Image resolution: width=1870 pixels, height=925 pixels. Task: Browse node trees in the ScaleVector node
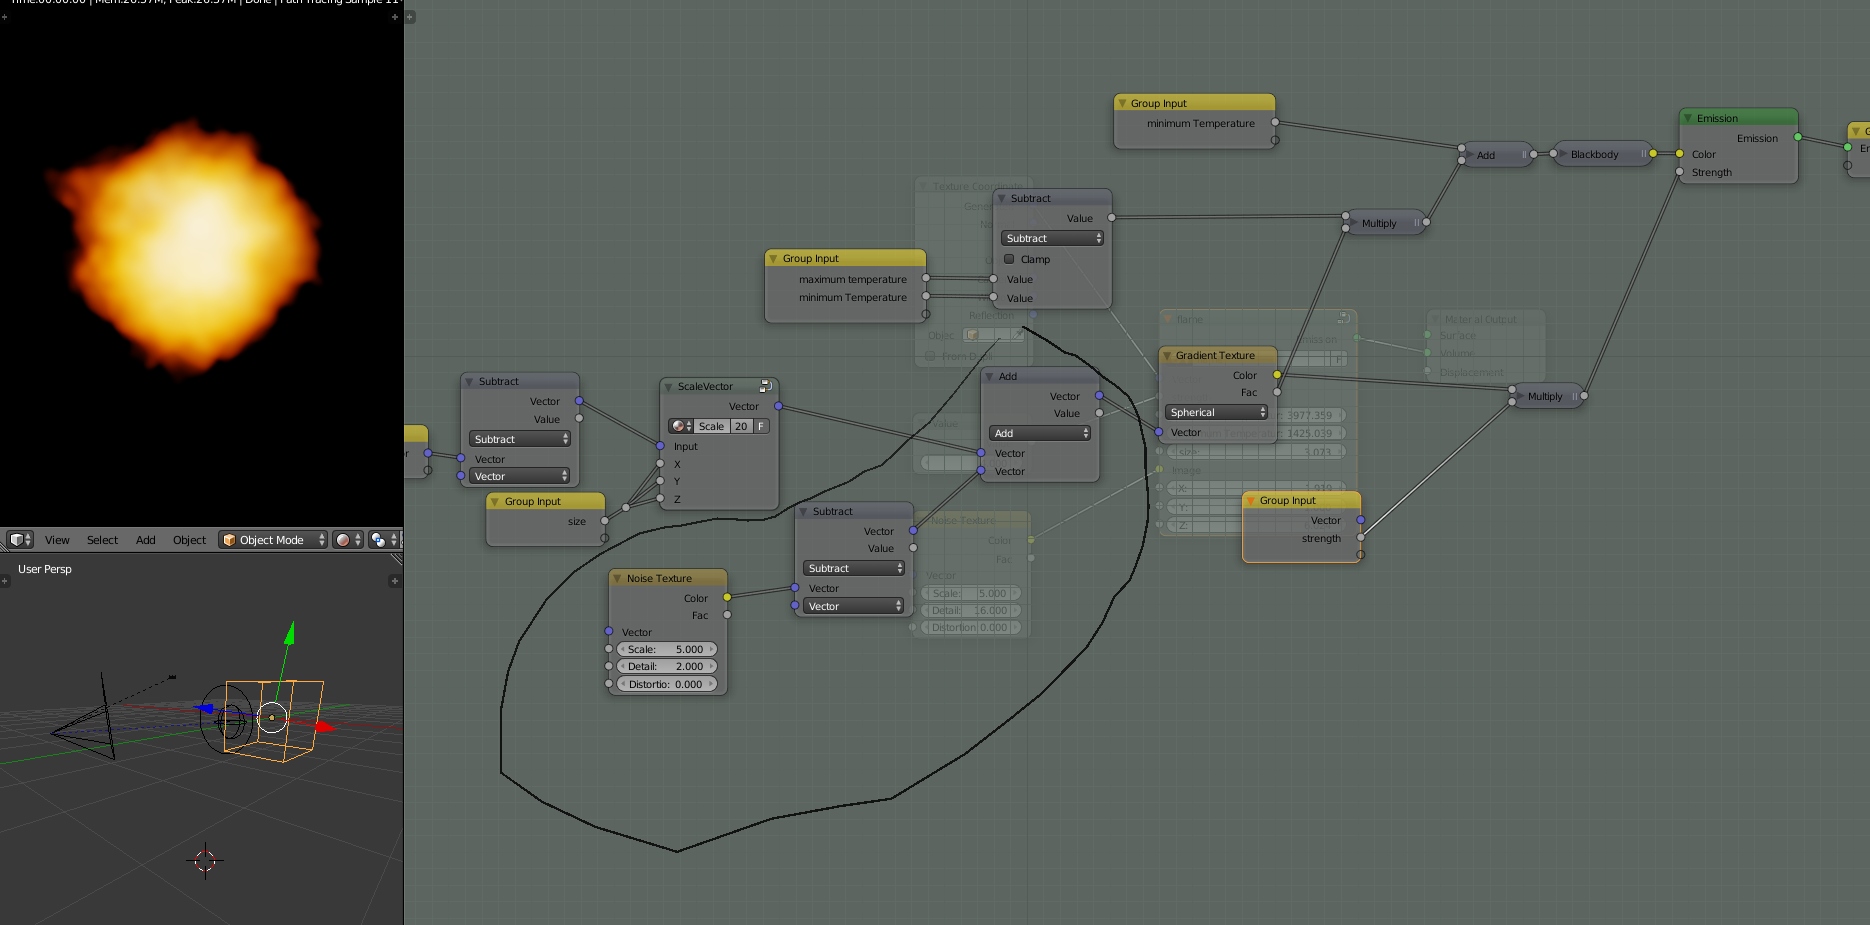pos(681,426)
